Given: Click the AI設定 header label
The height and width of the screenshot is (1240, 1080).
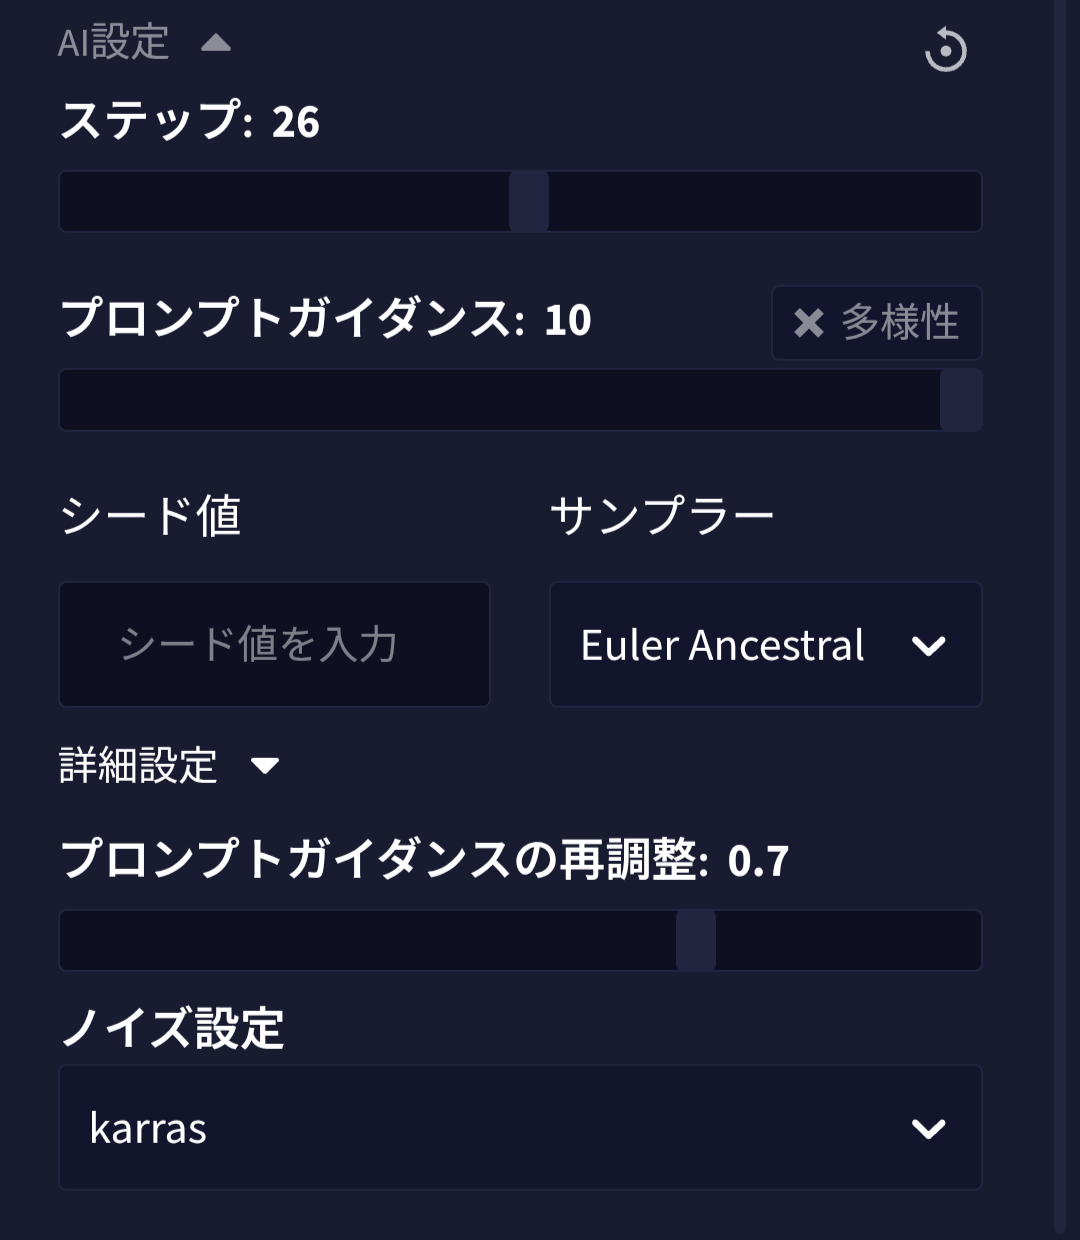Looking at the screenshot, I should (113, 43).
